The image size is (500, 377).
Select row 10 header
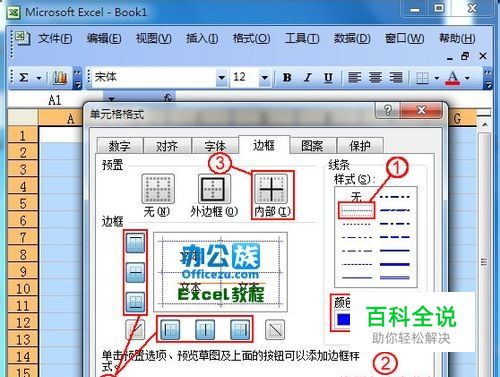tap(23, 288)
